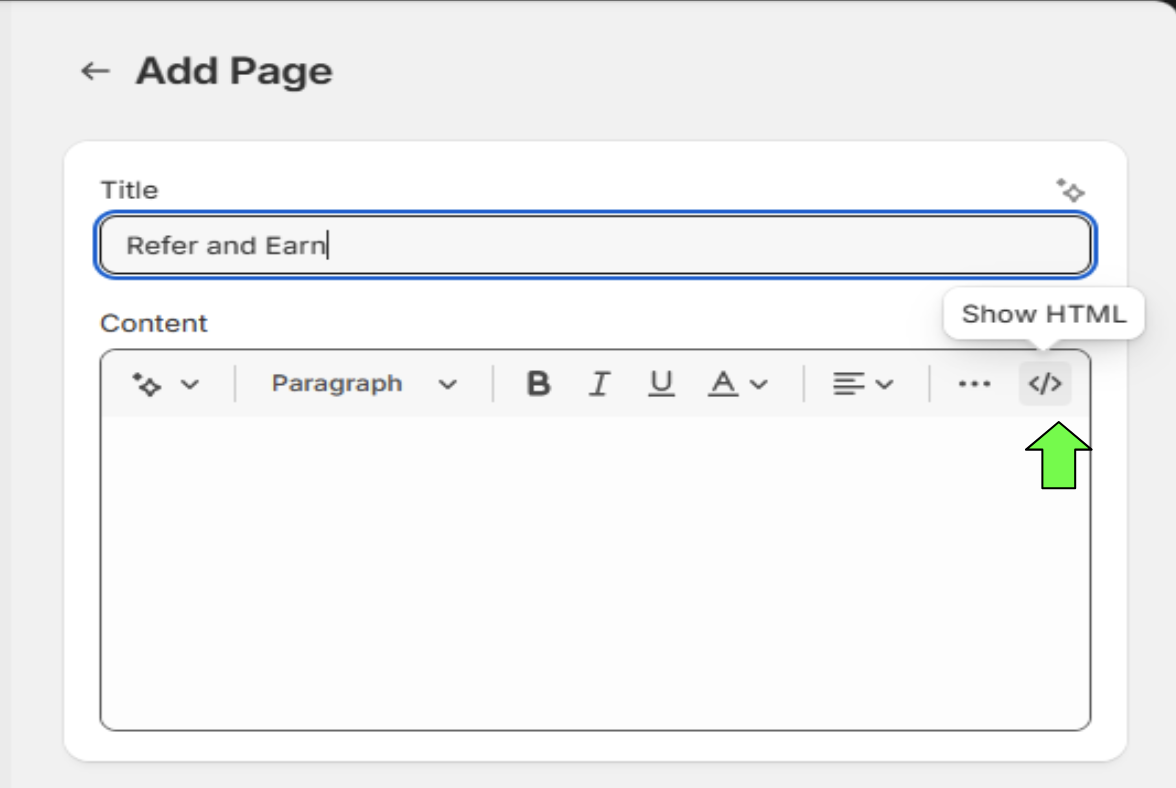The width and height of the screenshot is (1176, 788).
Task: Toggle underline formatting
Action: pyautogui.click(x=661, y=384)
